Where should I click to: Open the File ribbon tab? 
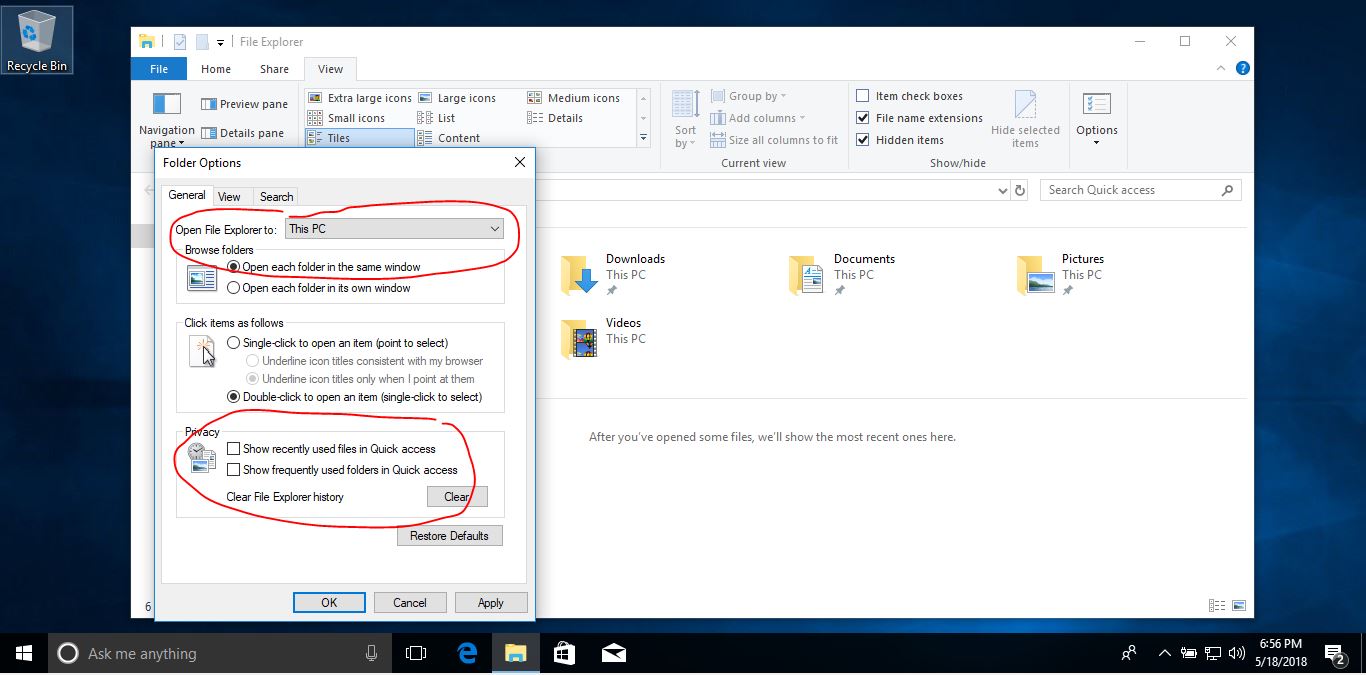tap(159, 69)
